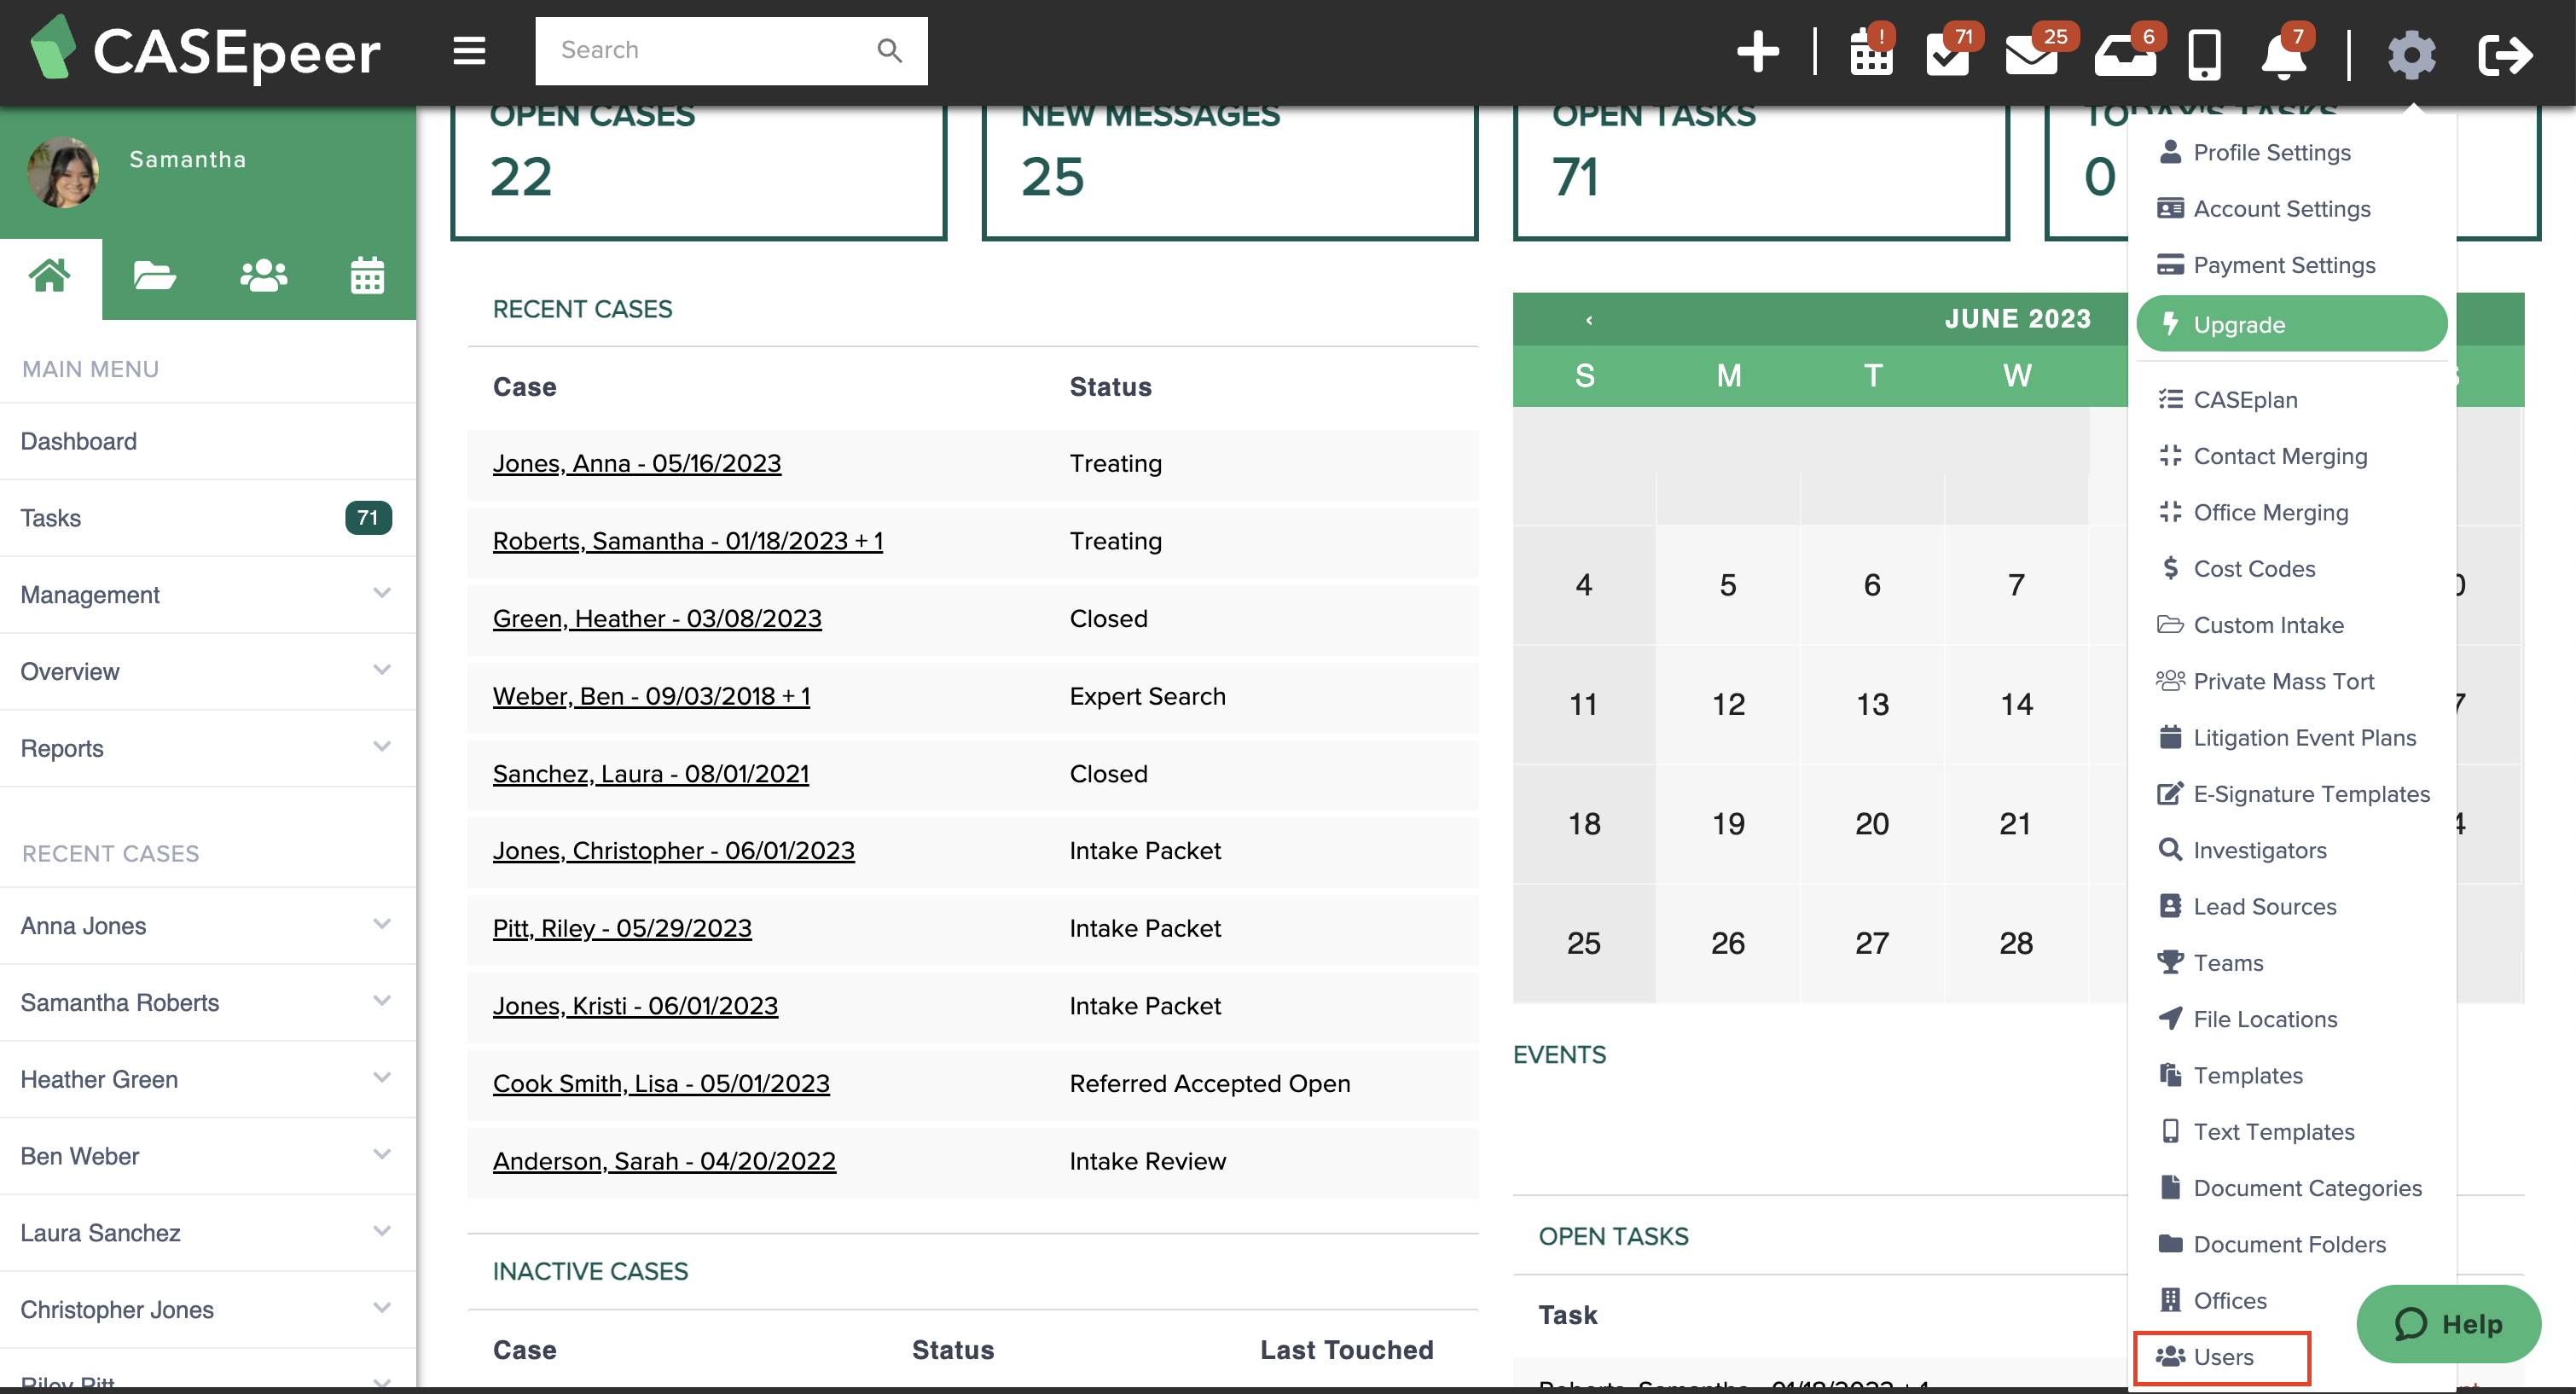Select the home tab icon in sidebar
This screenshot has height=1394, width=2576.
50,276
